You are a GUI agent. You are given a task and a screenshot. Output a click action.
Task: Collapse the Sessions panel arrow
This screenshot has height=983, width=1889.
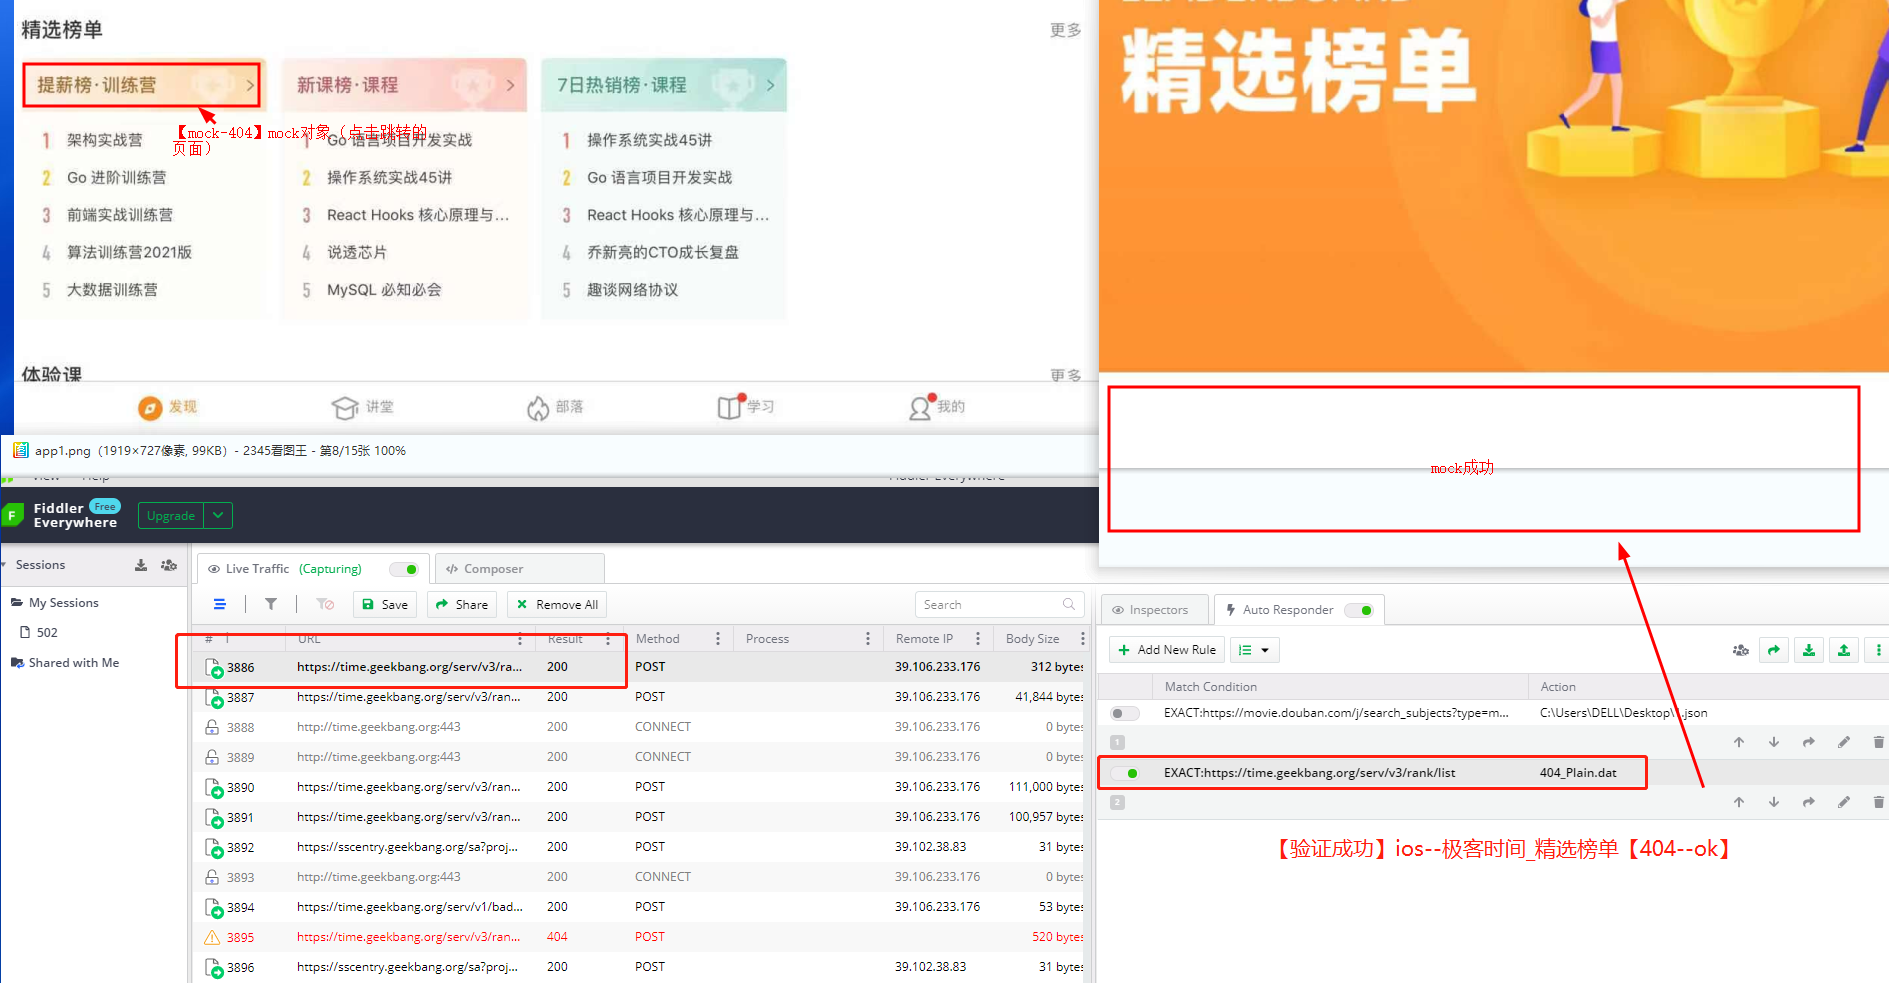click(4, 565)
